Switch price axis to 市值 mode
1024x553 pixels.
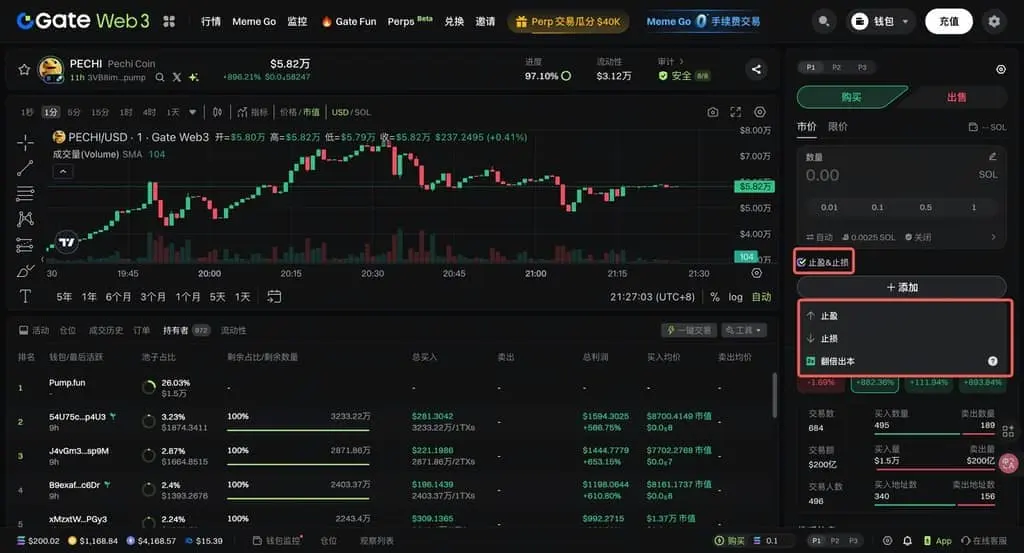tap(311, 112)
